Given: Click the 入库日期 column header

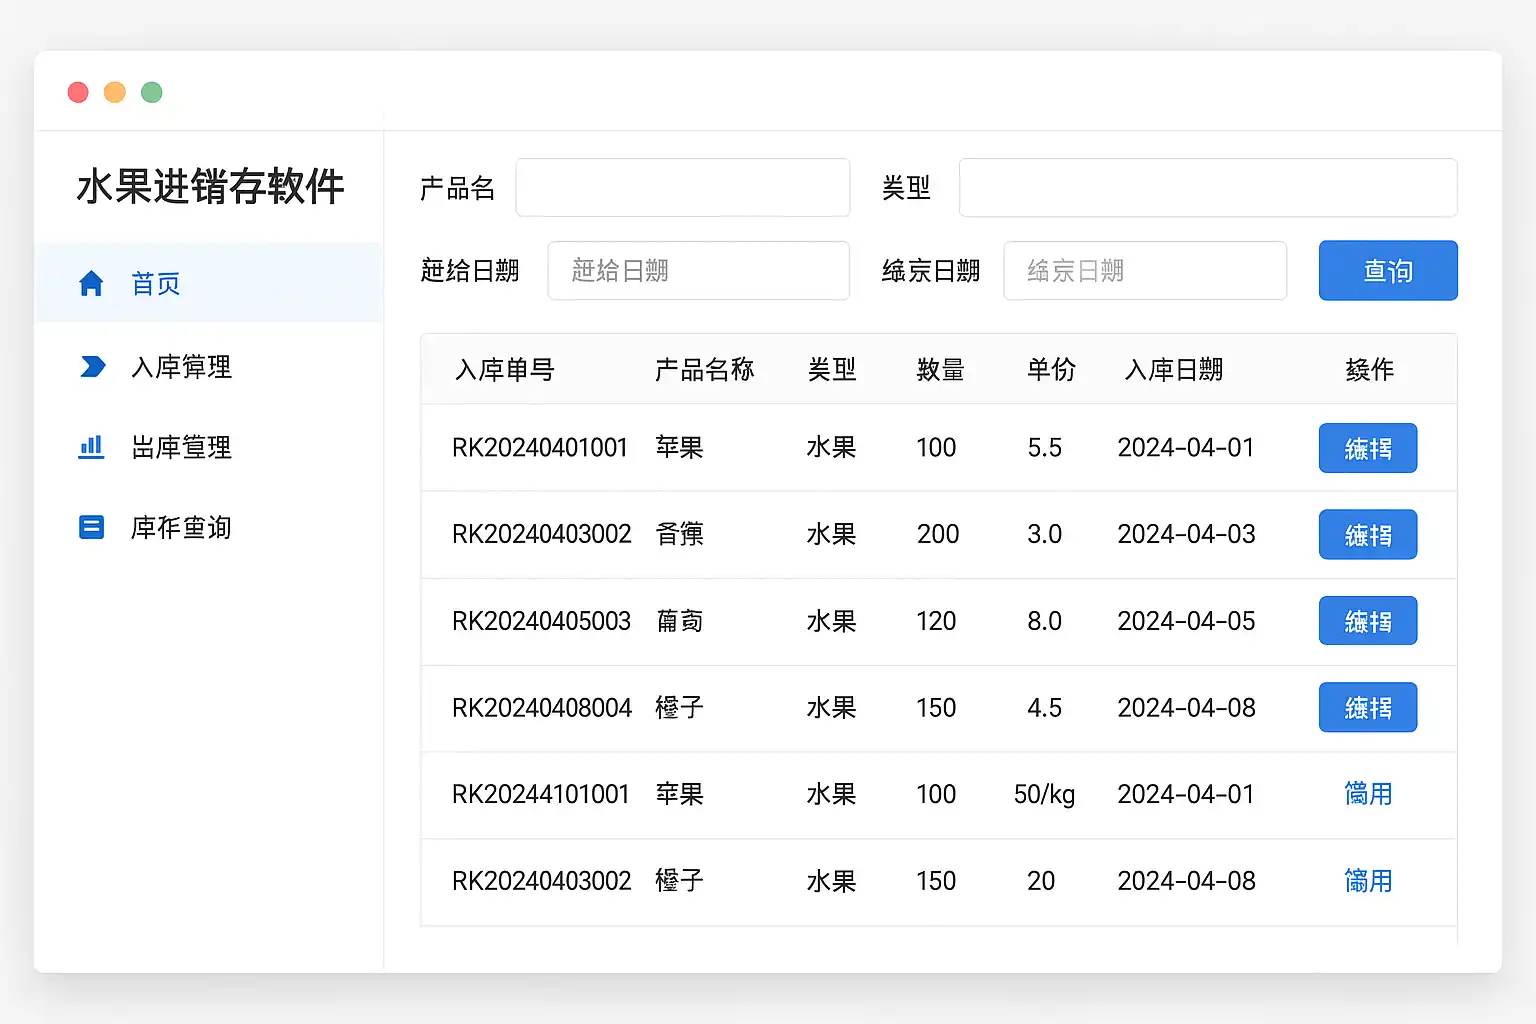Looking at the screenshot, I should pos(1173,370).
